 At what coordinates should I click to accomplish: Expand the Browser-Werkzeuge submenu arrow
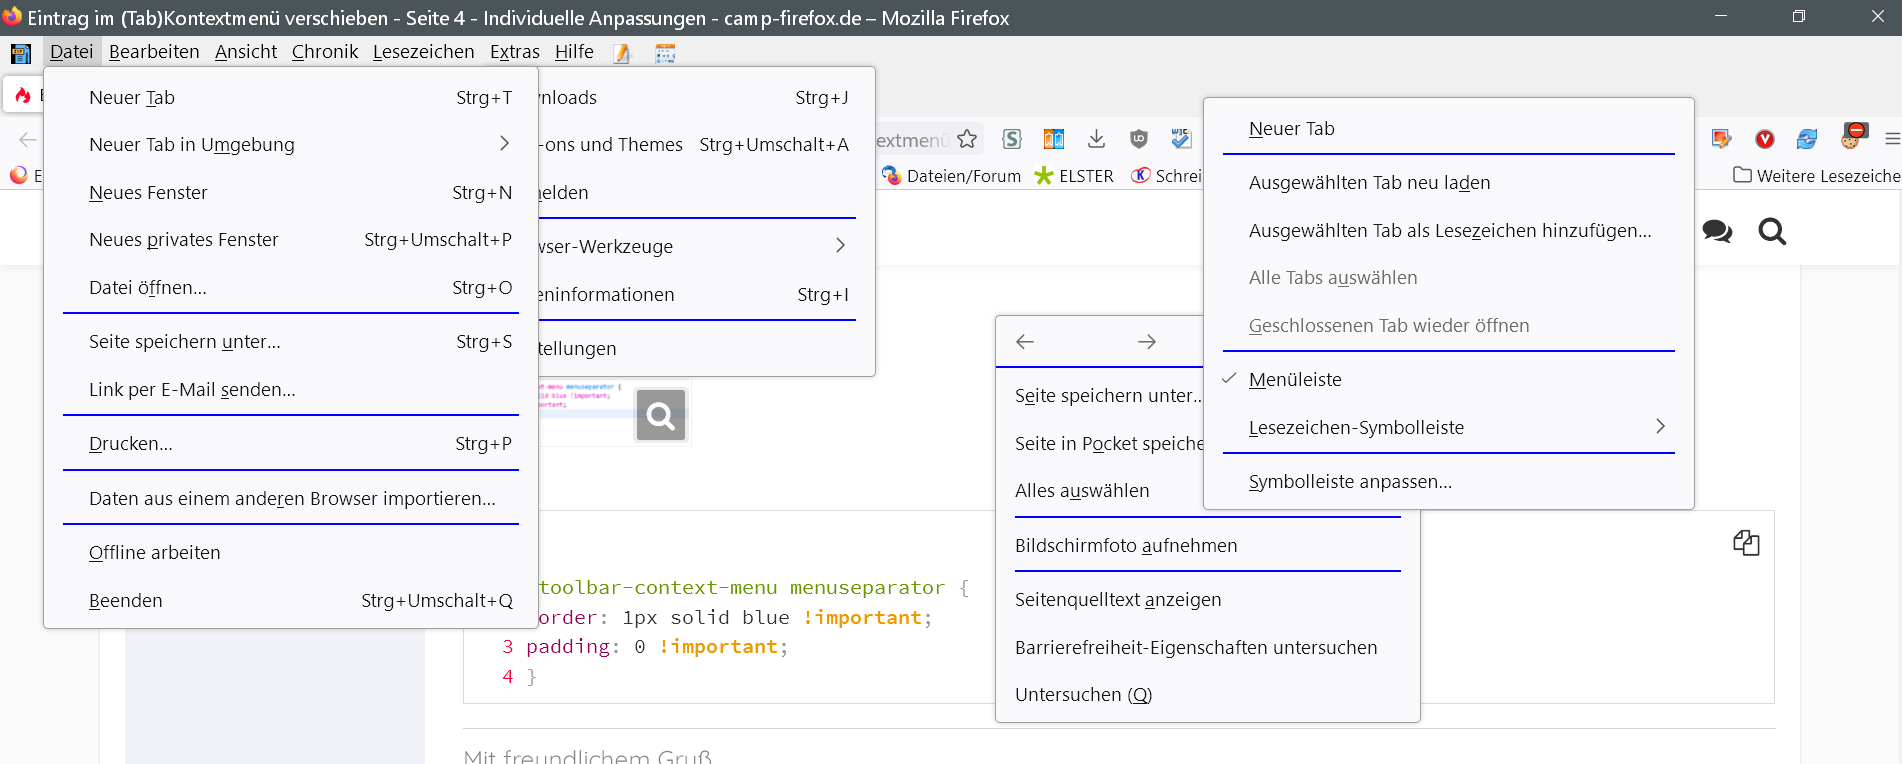pyautogui.click(x=839, y=246)
